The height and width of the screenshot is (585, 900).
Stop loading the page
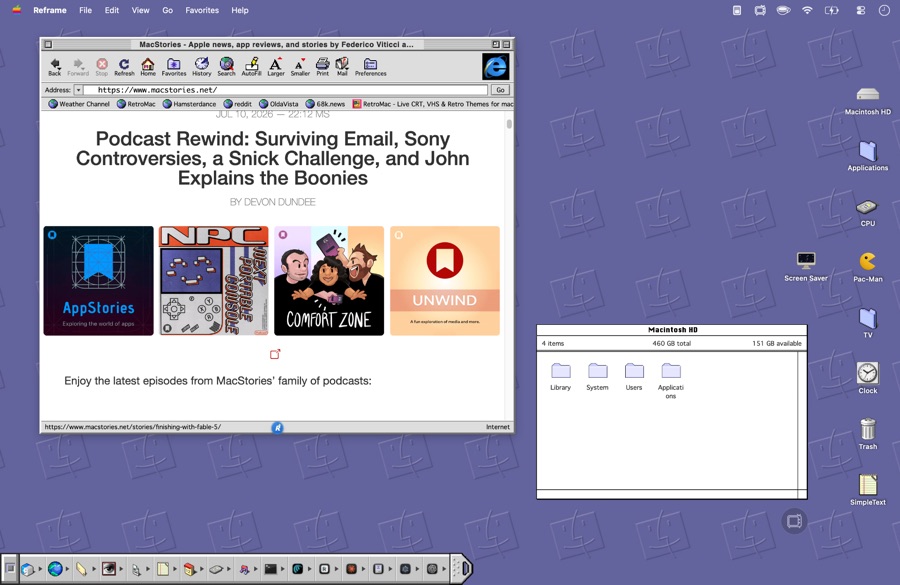click(102, 67)
